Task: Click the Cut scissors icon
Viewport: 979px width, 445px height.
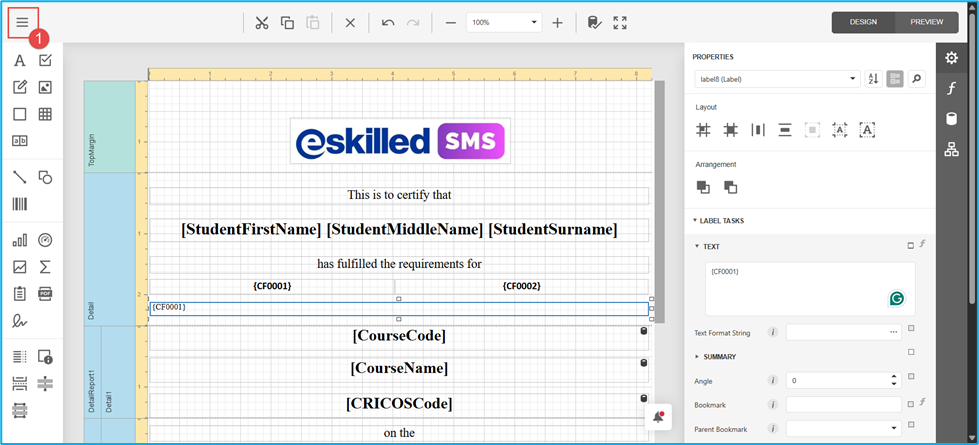Action: (262, 22)
